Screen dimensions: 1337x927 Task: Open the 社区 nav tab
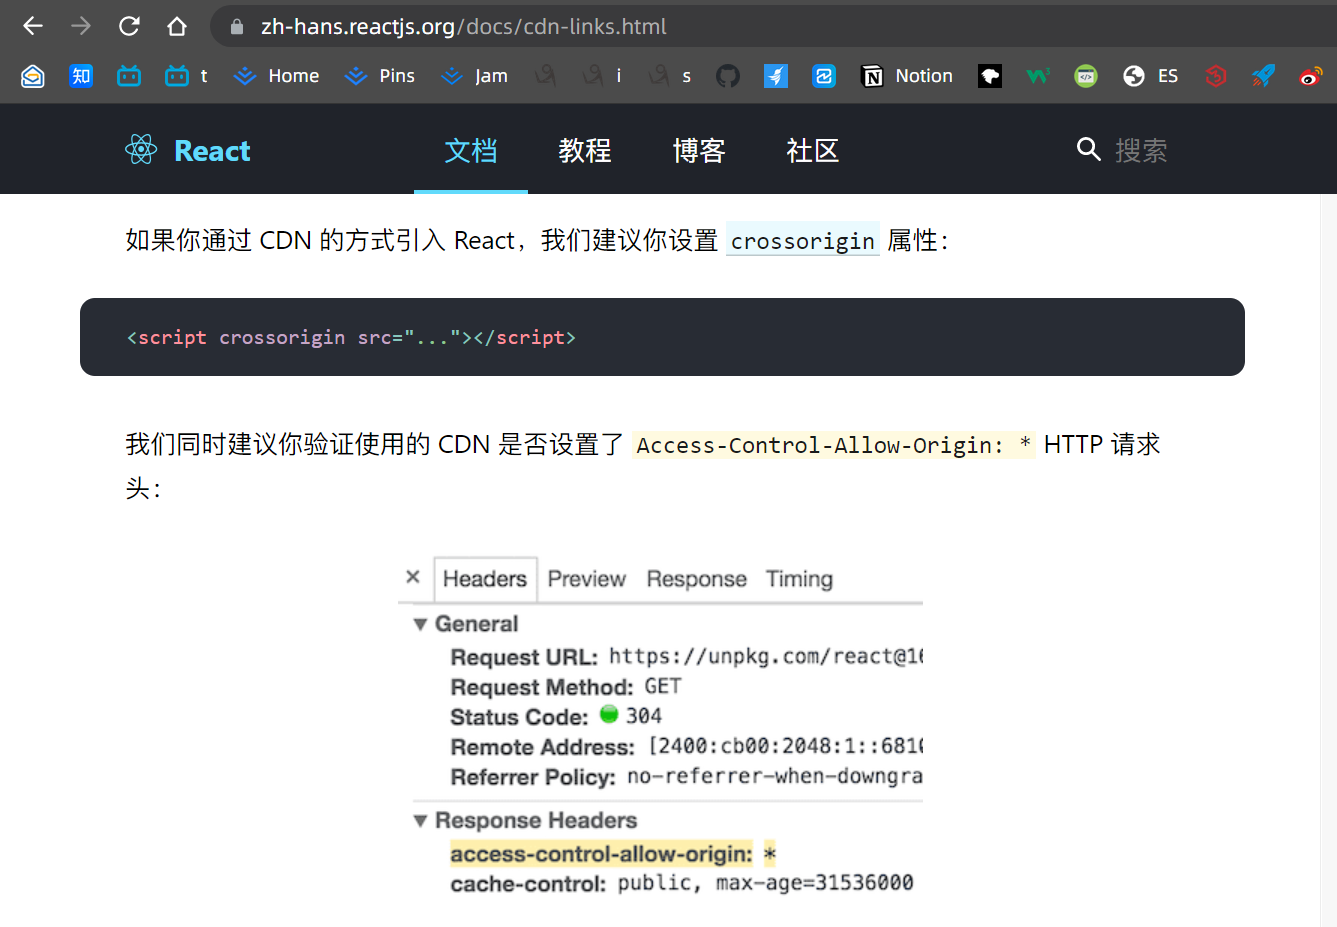coord(813,150)
